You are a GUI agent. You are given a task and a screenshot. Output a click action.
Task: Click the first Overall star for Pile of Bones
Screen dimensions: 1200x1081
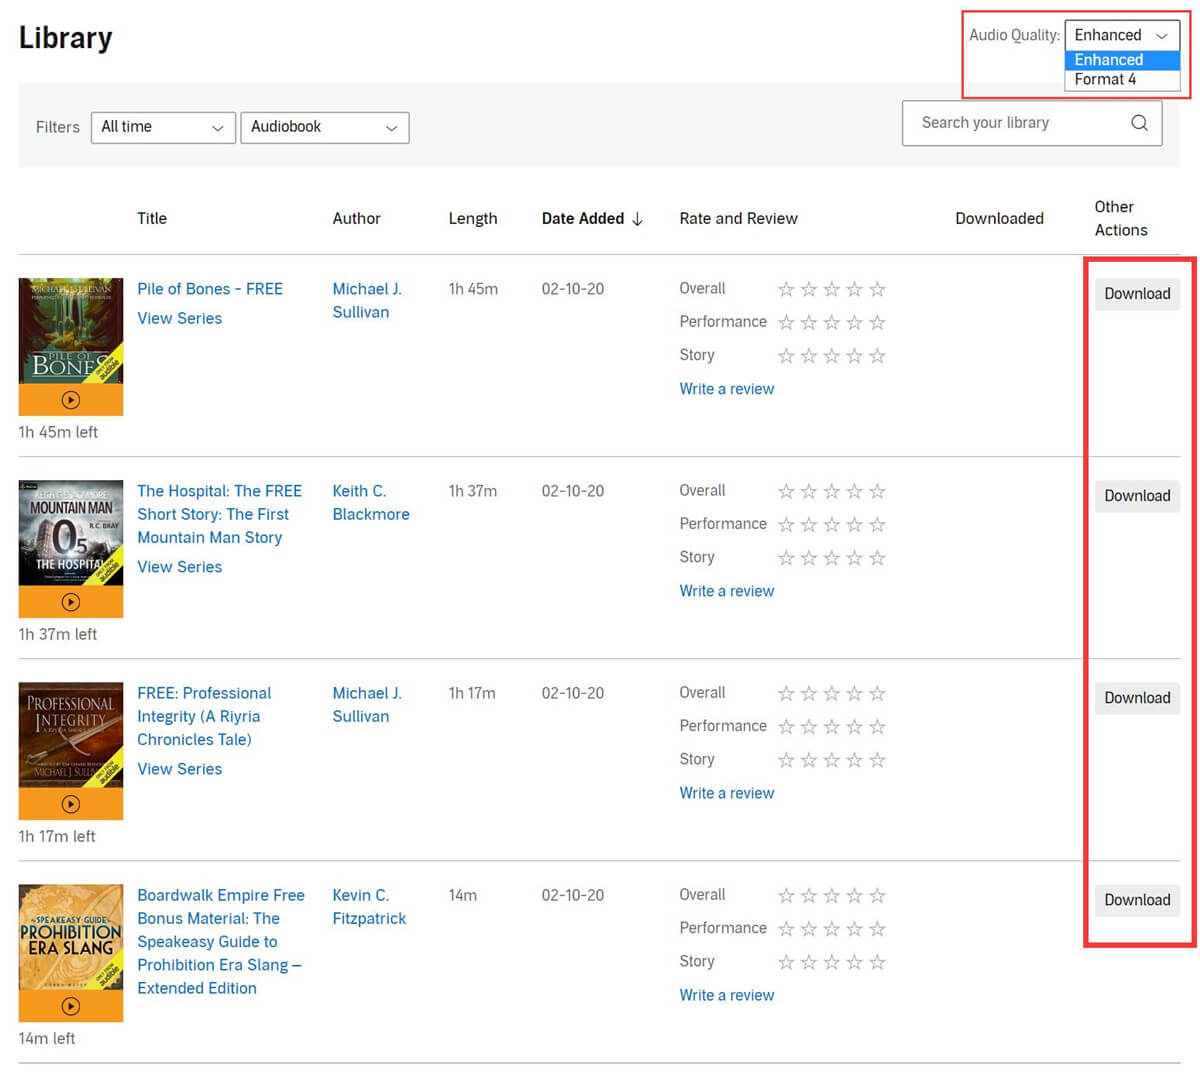786,288
